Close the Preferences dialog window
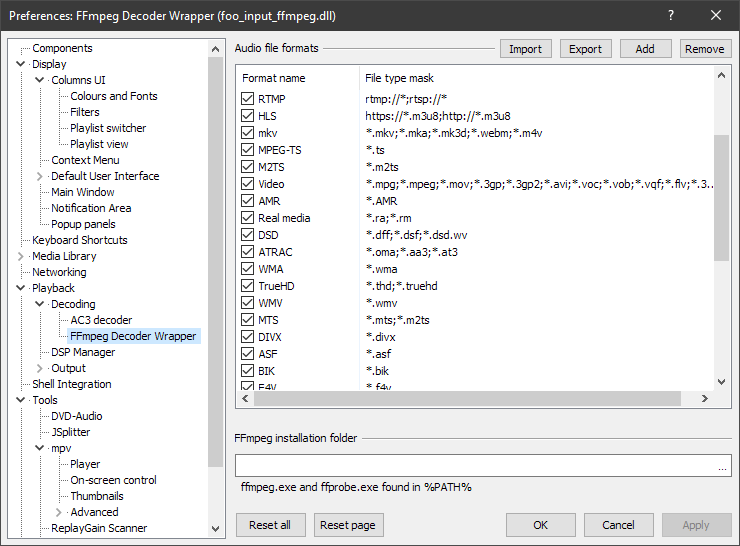 716,15
